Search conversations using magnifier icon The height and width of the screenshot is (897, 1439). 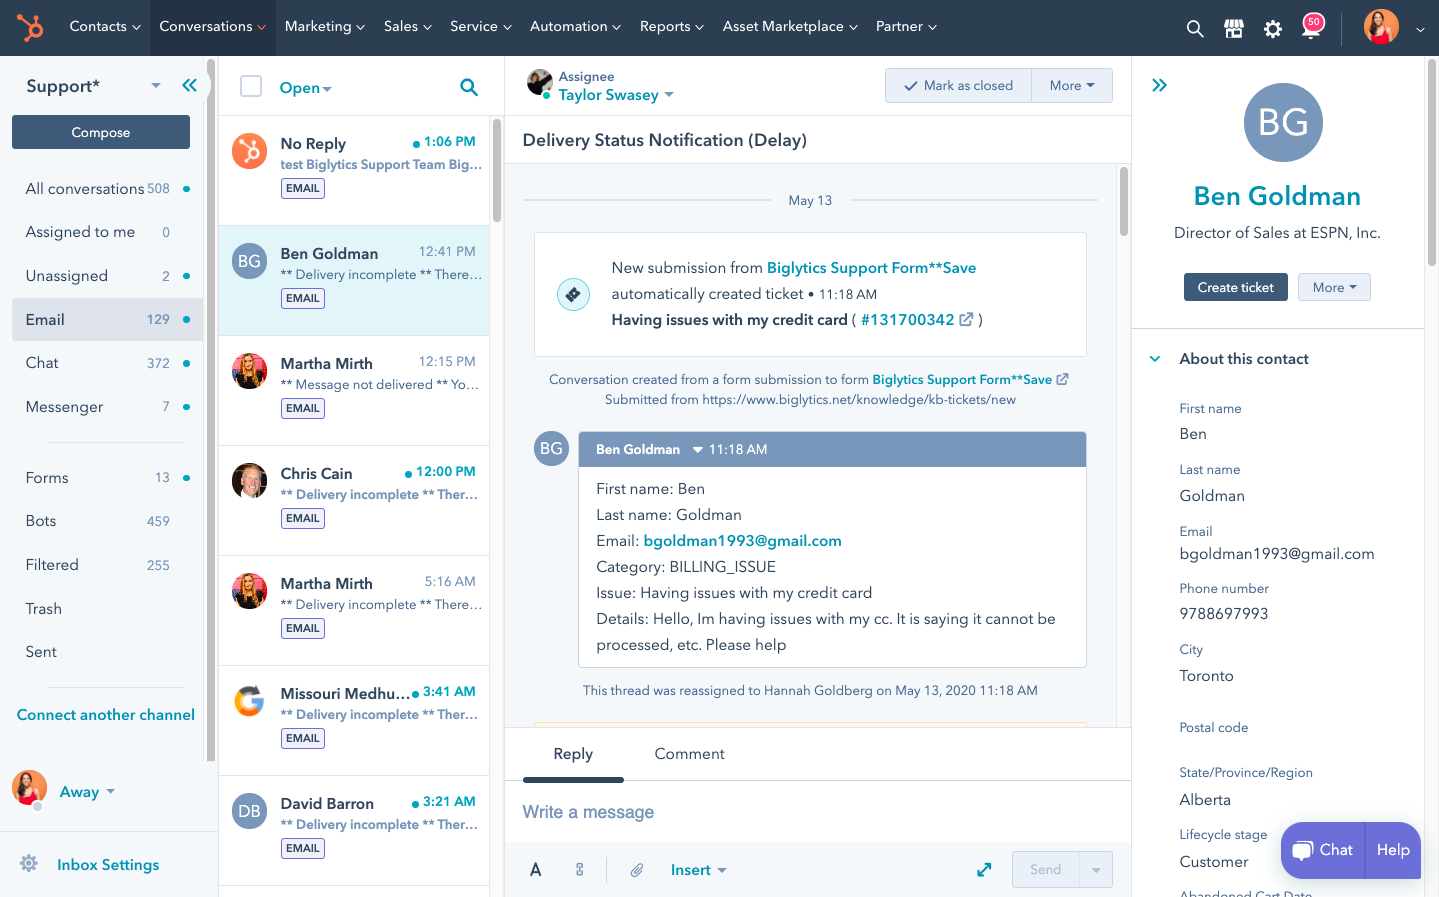[x=468, y=87]
